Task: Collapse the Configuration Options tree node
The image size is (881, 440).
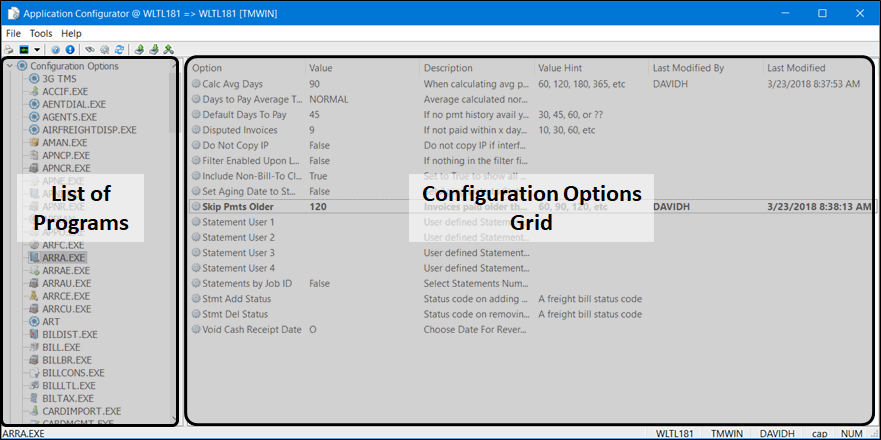Action: (x=10, y=66)
